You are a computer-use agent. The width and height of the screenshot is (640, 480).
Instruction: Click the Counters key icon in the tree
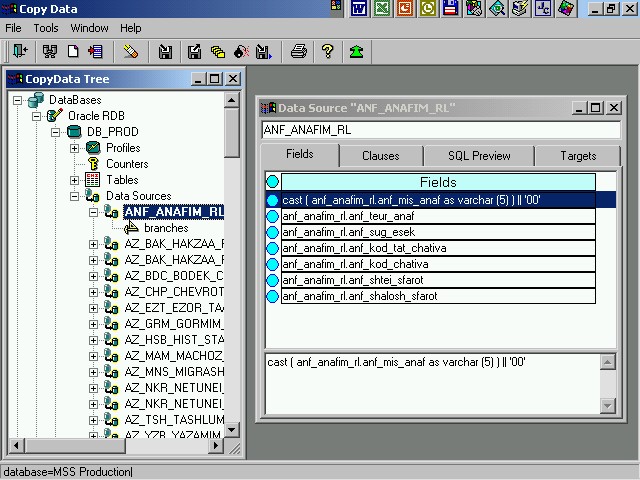pyautogui.click(x=93, y=164)
